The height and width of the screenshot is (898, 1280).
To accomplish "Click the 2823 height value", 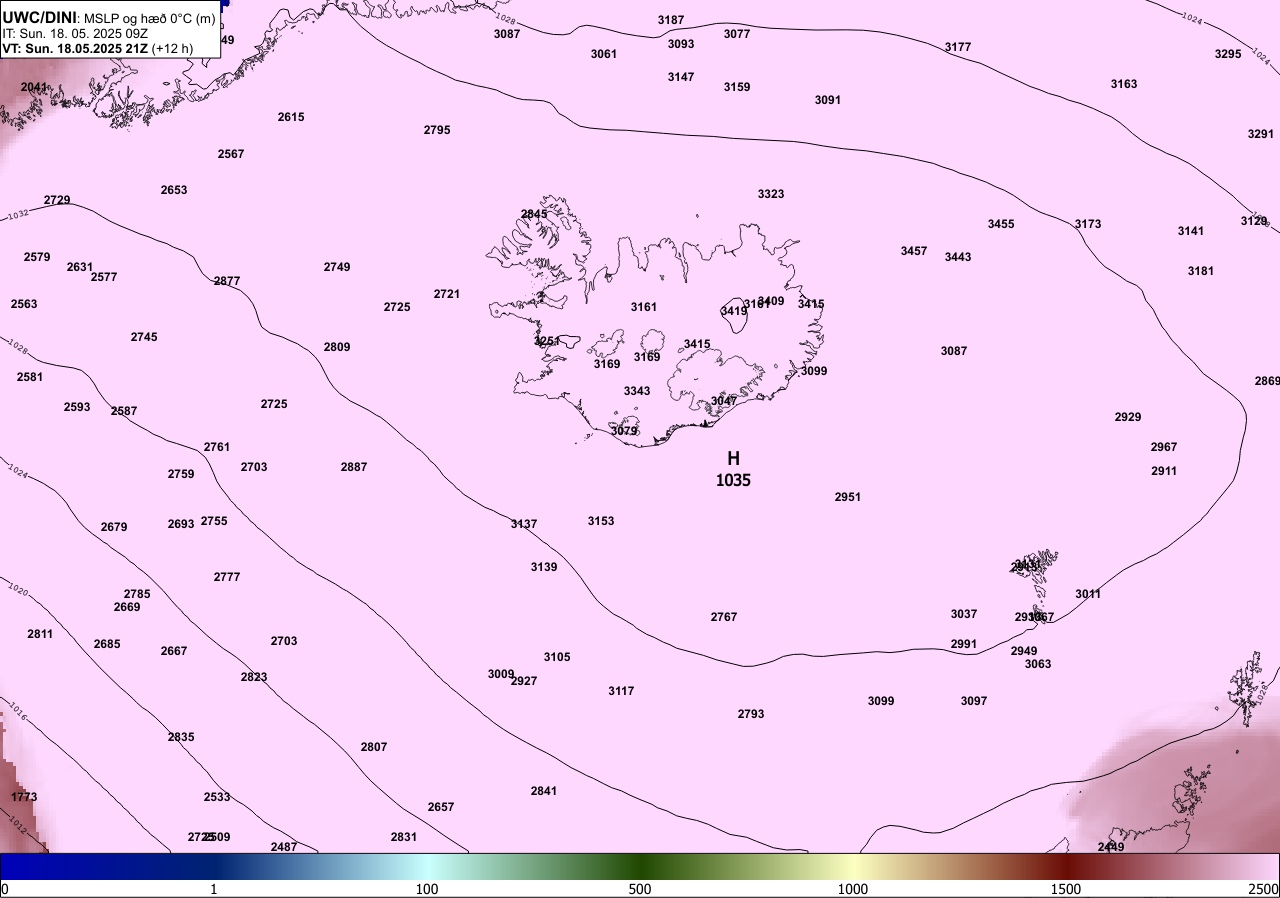I will coord(254,677).
